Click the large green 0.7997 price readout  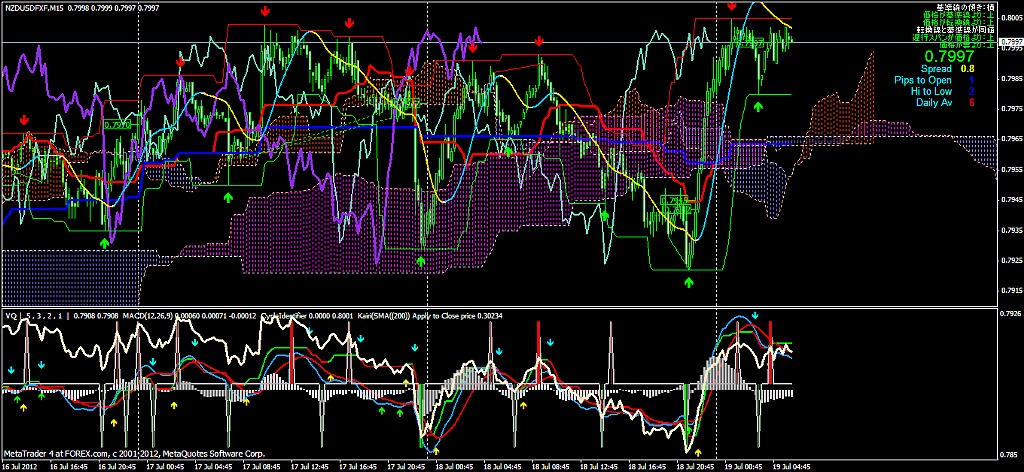point(951,56)
